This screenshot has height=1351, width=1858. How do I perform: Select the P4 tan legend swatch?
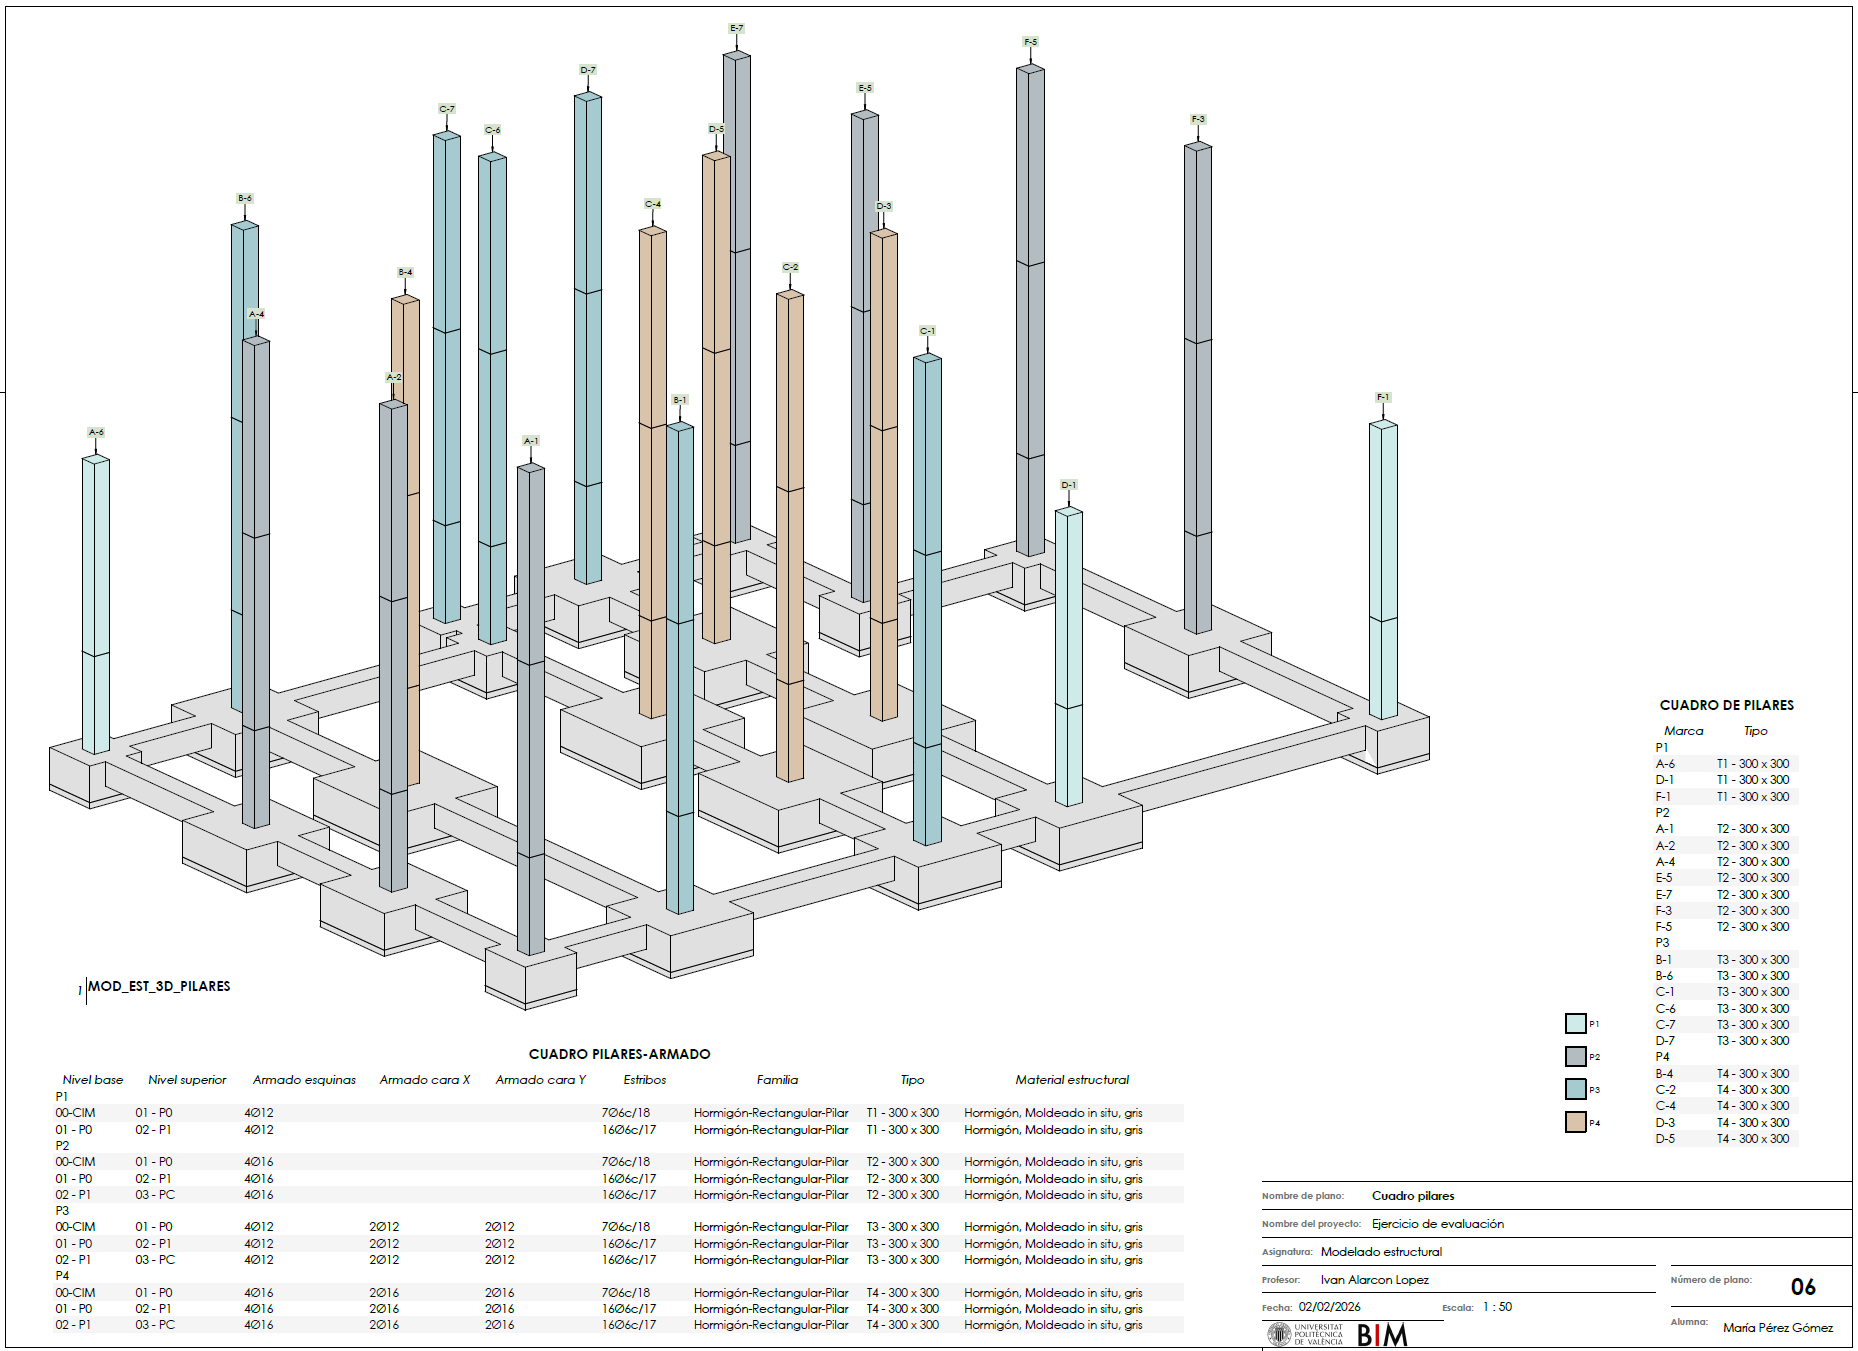1576,1122
